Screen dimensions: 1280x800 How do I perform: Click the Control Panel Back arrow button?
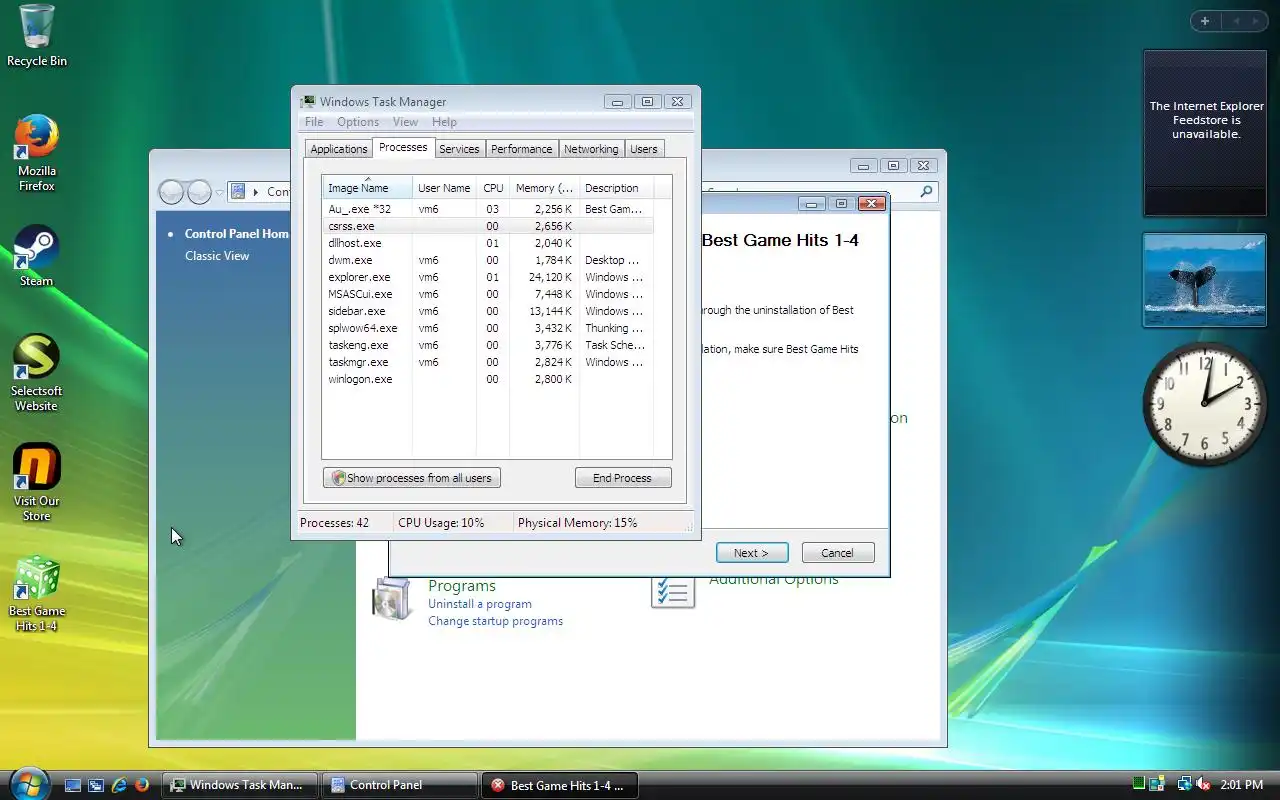(172, 191)
